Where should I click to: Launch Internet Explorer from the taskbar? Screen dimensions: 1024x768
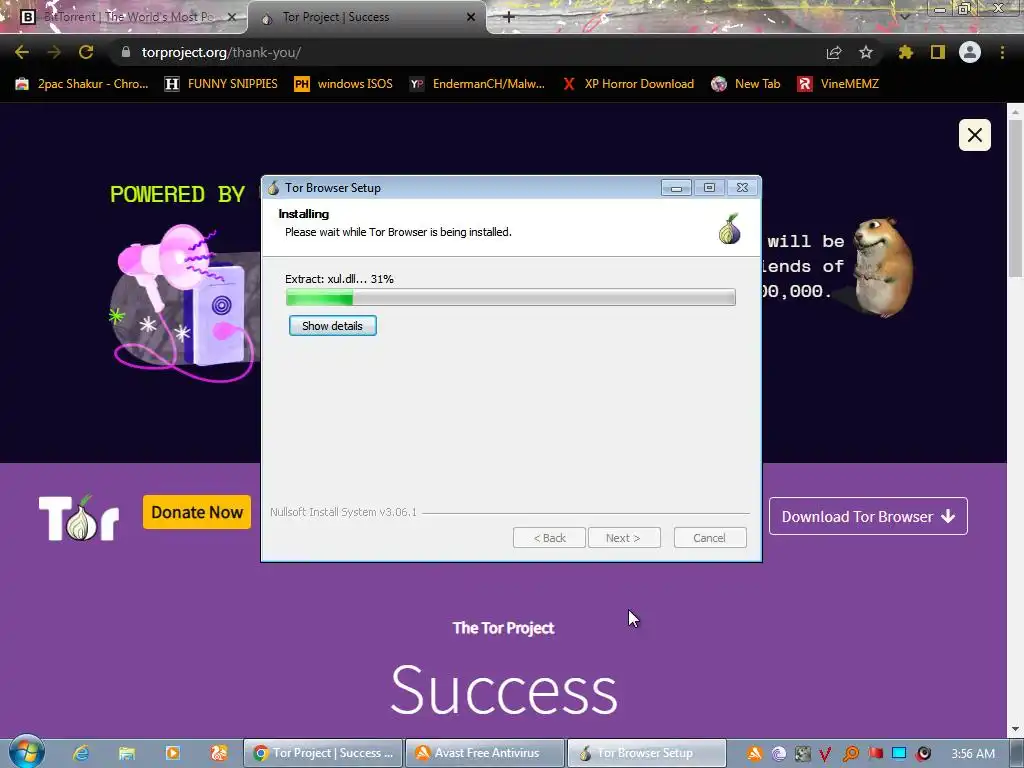click(x=80, y=753)
